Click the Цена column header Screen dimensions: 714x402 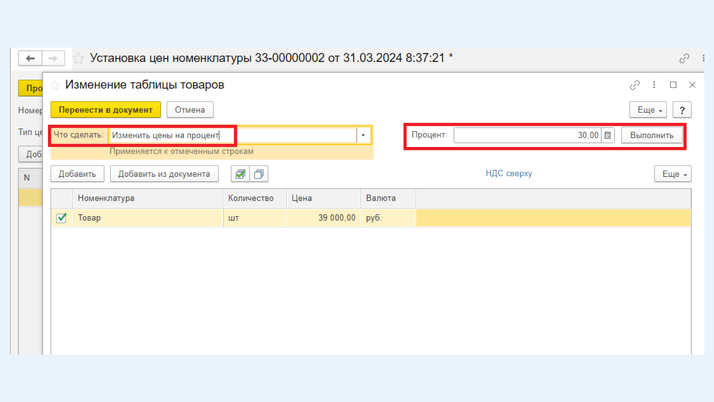324,198
